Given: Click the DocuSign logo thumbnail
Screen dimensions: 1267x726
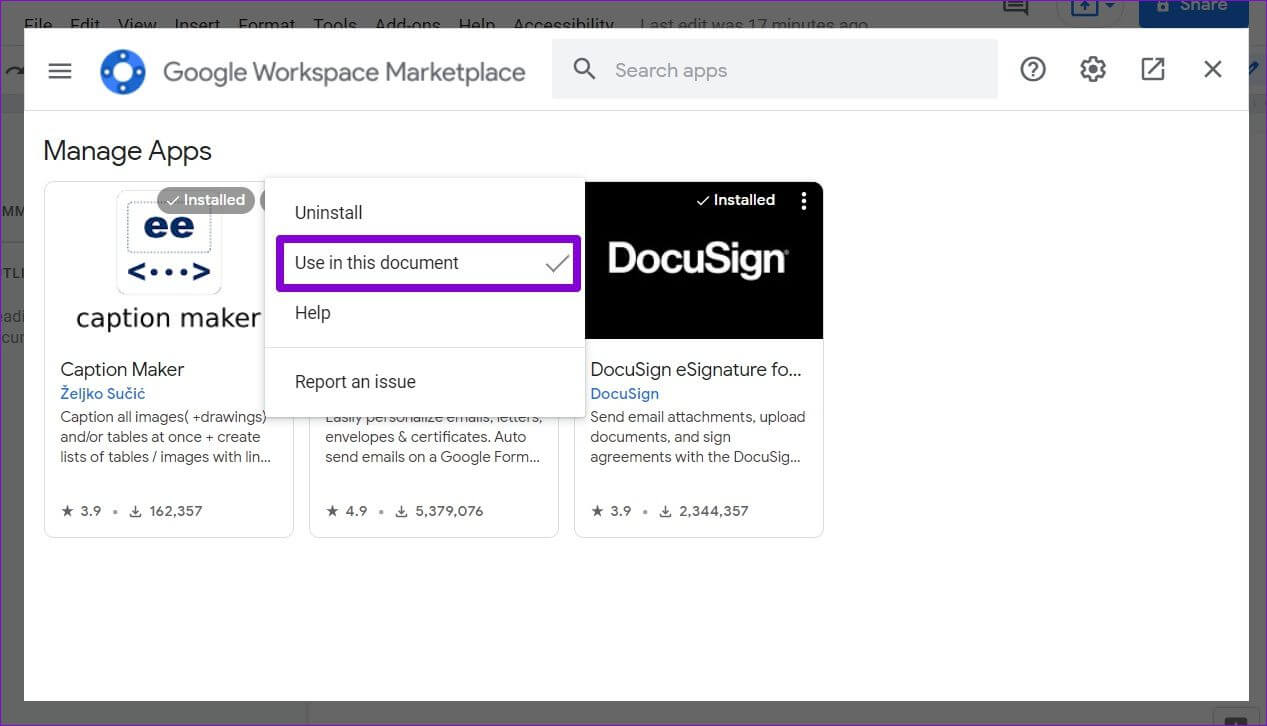Looking at the screenshot, I should point(699,260).
